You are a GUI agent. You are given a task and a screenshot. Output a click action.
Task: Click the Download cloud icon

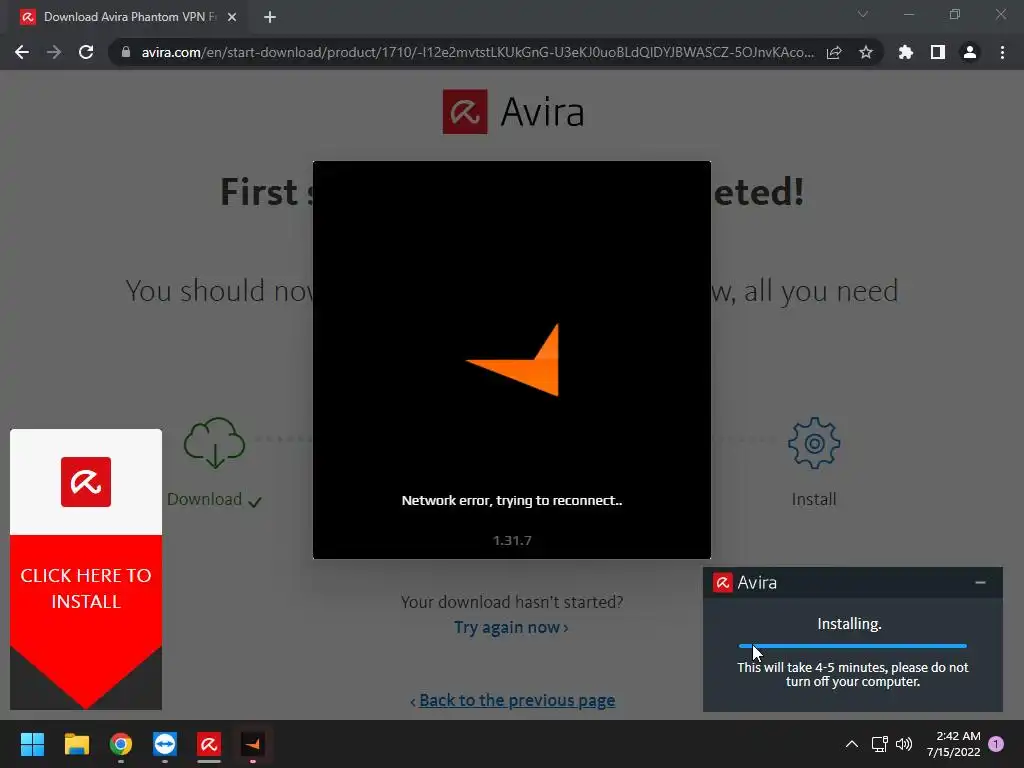(x=214, y=443)
